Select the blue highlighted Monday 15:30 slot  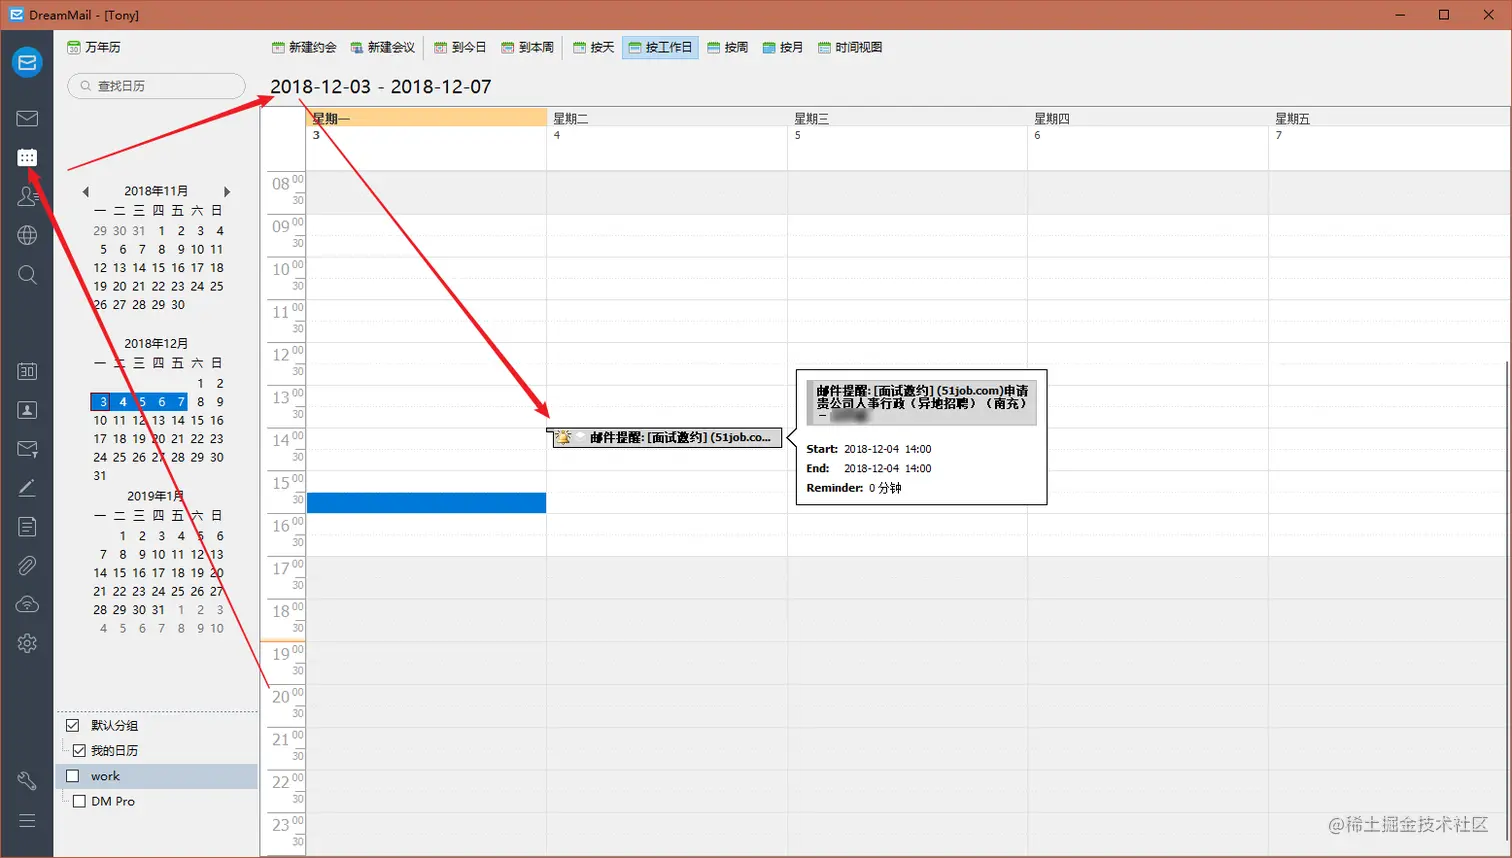coord(426,502)
